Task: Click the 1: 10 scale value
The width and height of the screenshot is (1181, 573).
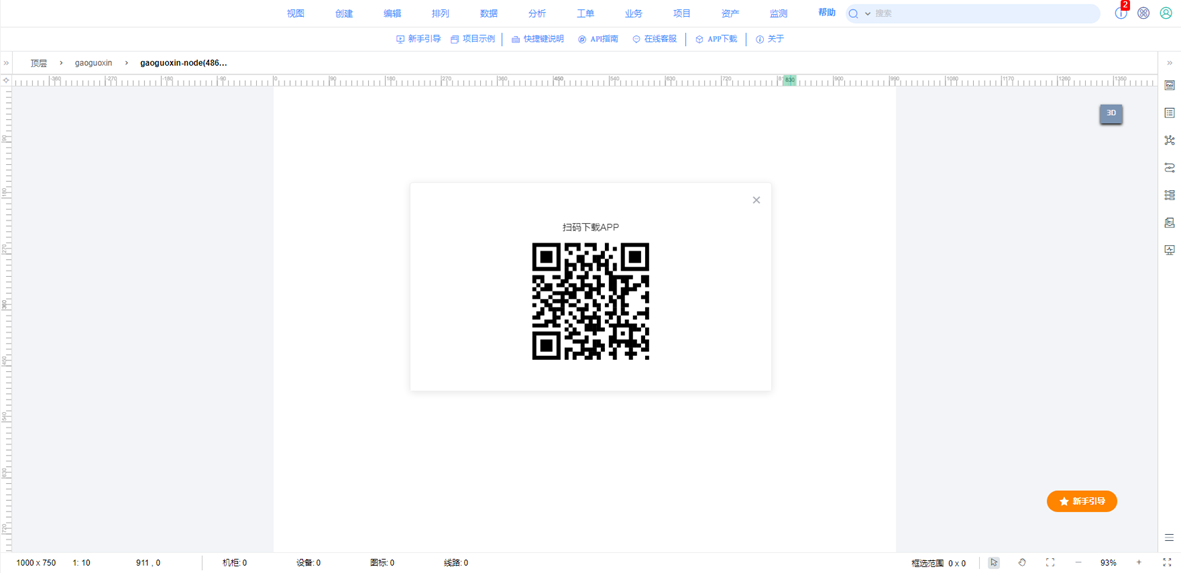Action: pos(81,563)
